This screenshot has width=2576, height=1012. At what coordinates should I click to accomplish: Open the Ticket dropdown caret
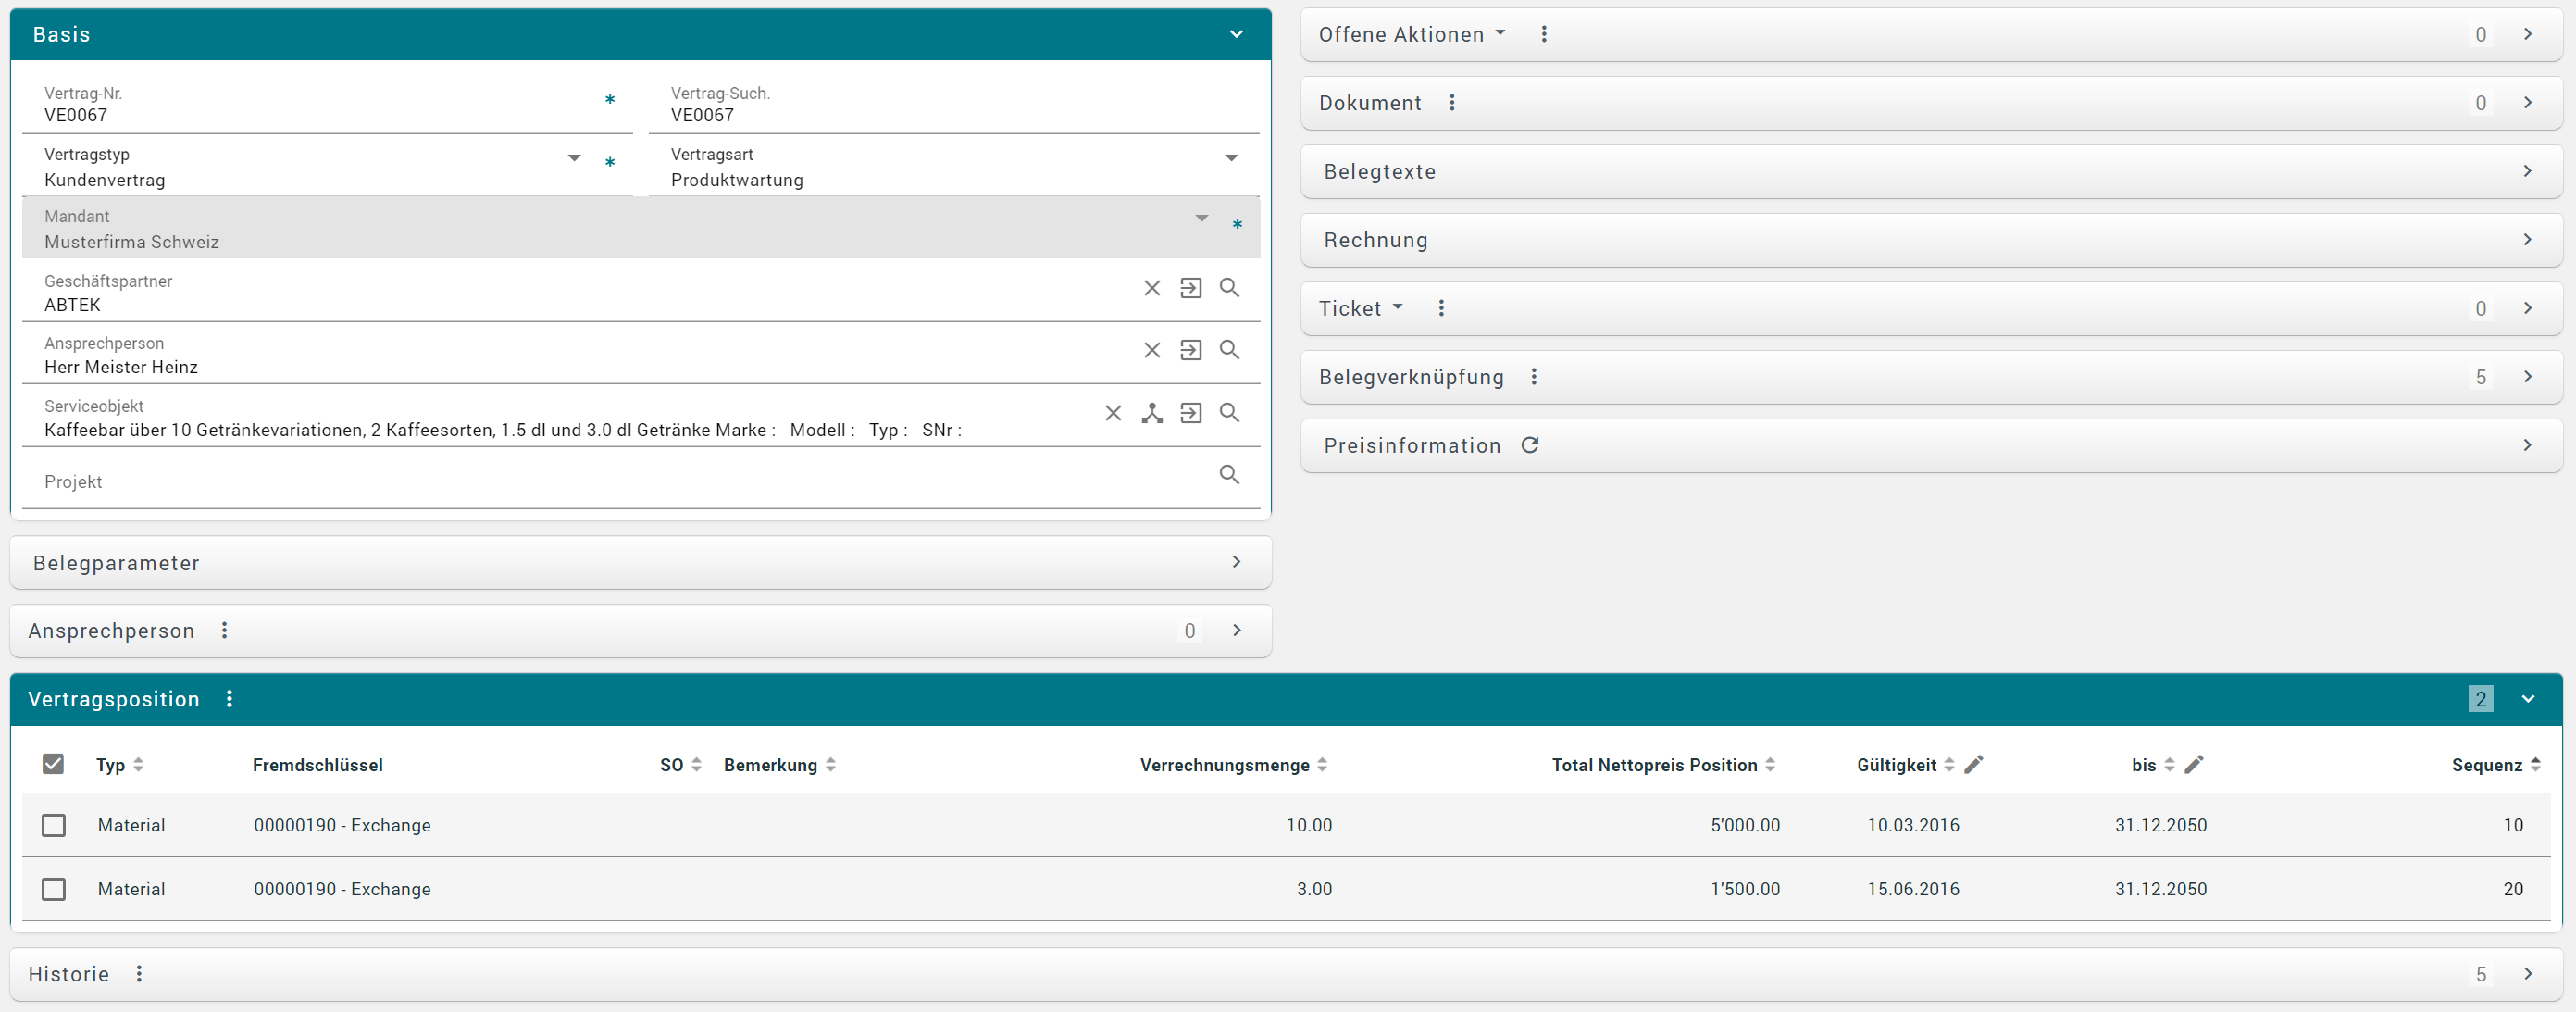point(1397,307)
